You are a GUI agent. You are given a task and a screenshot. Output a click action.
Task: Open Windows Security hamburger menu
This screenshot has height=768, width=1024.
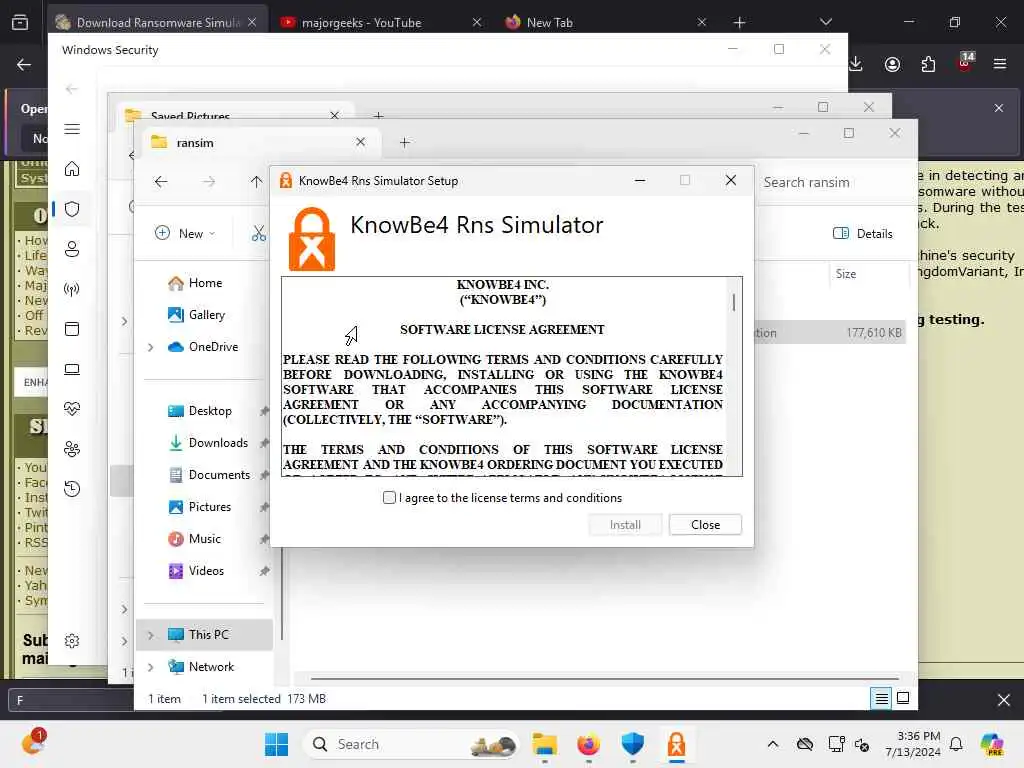point(72,129)
